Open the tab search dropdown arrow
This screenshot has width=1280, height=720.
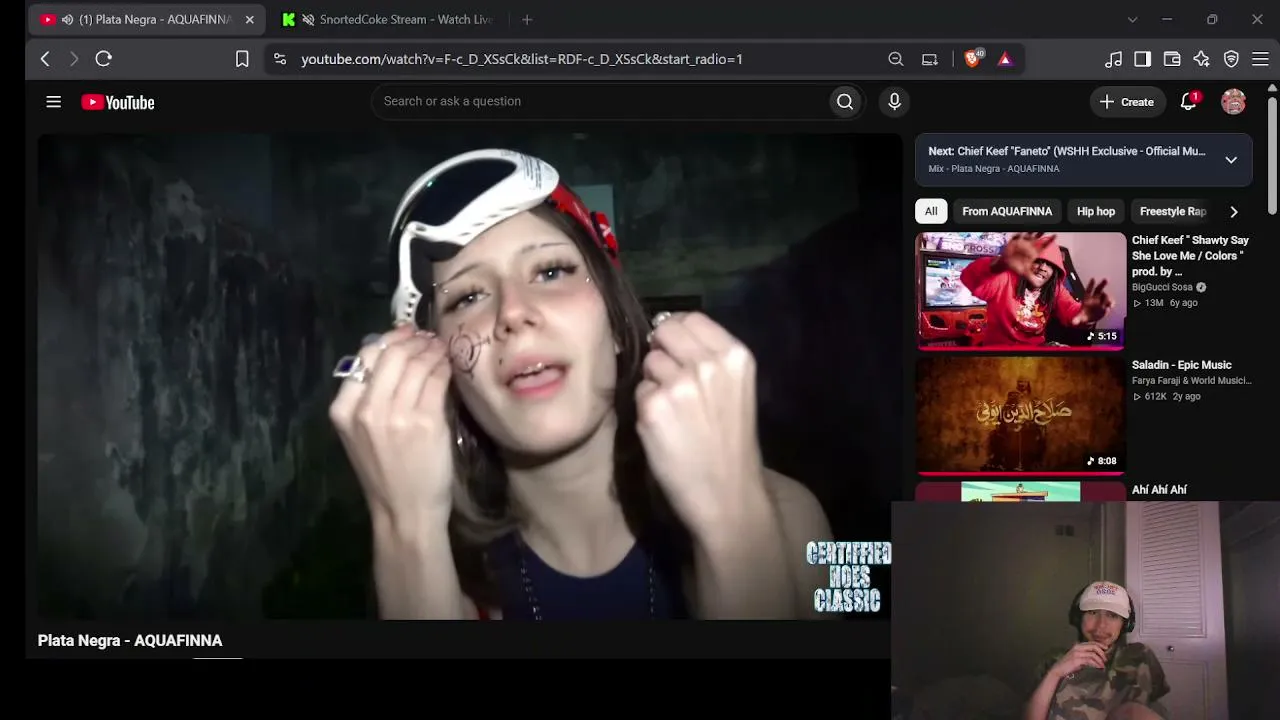point(1132,20)
